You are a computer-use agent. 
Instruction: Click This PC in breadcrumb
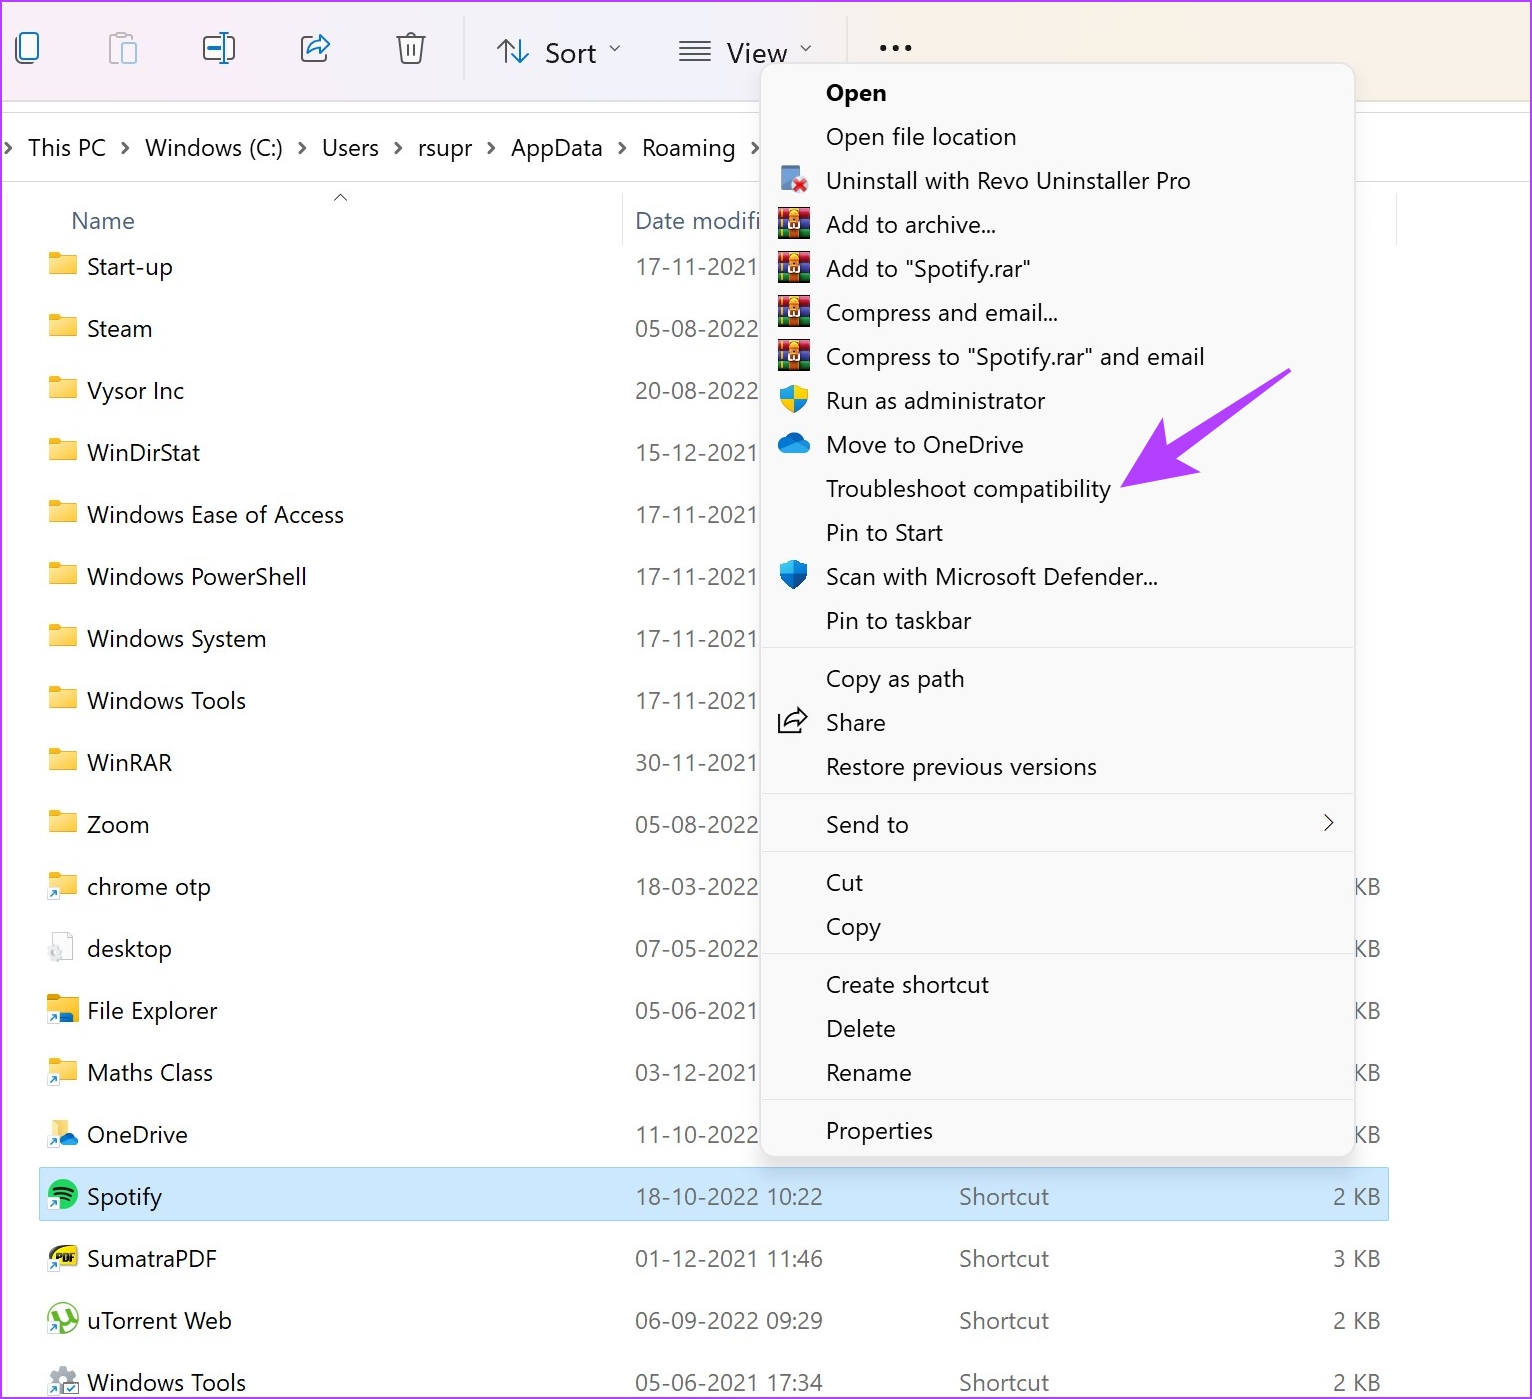(67, 148)
